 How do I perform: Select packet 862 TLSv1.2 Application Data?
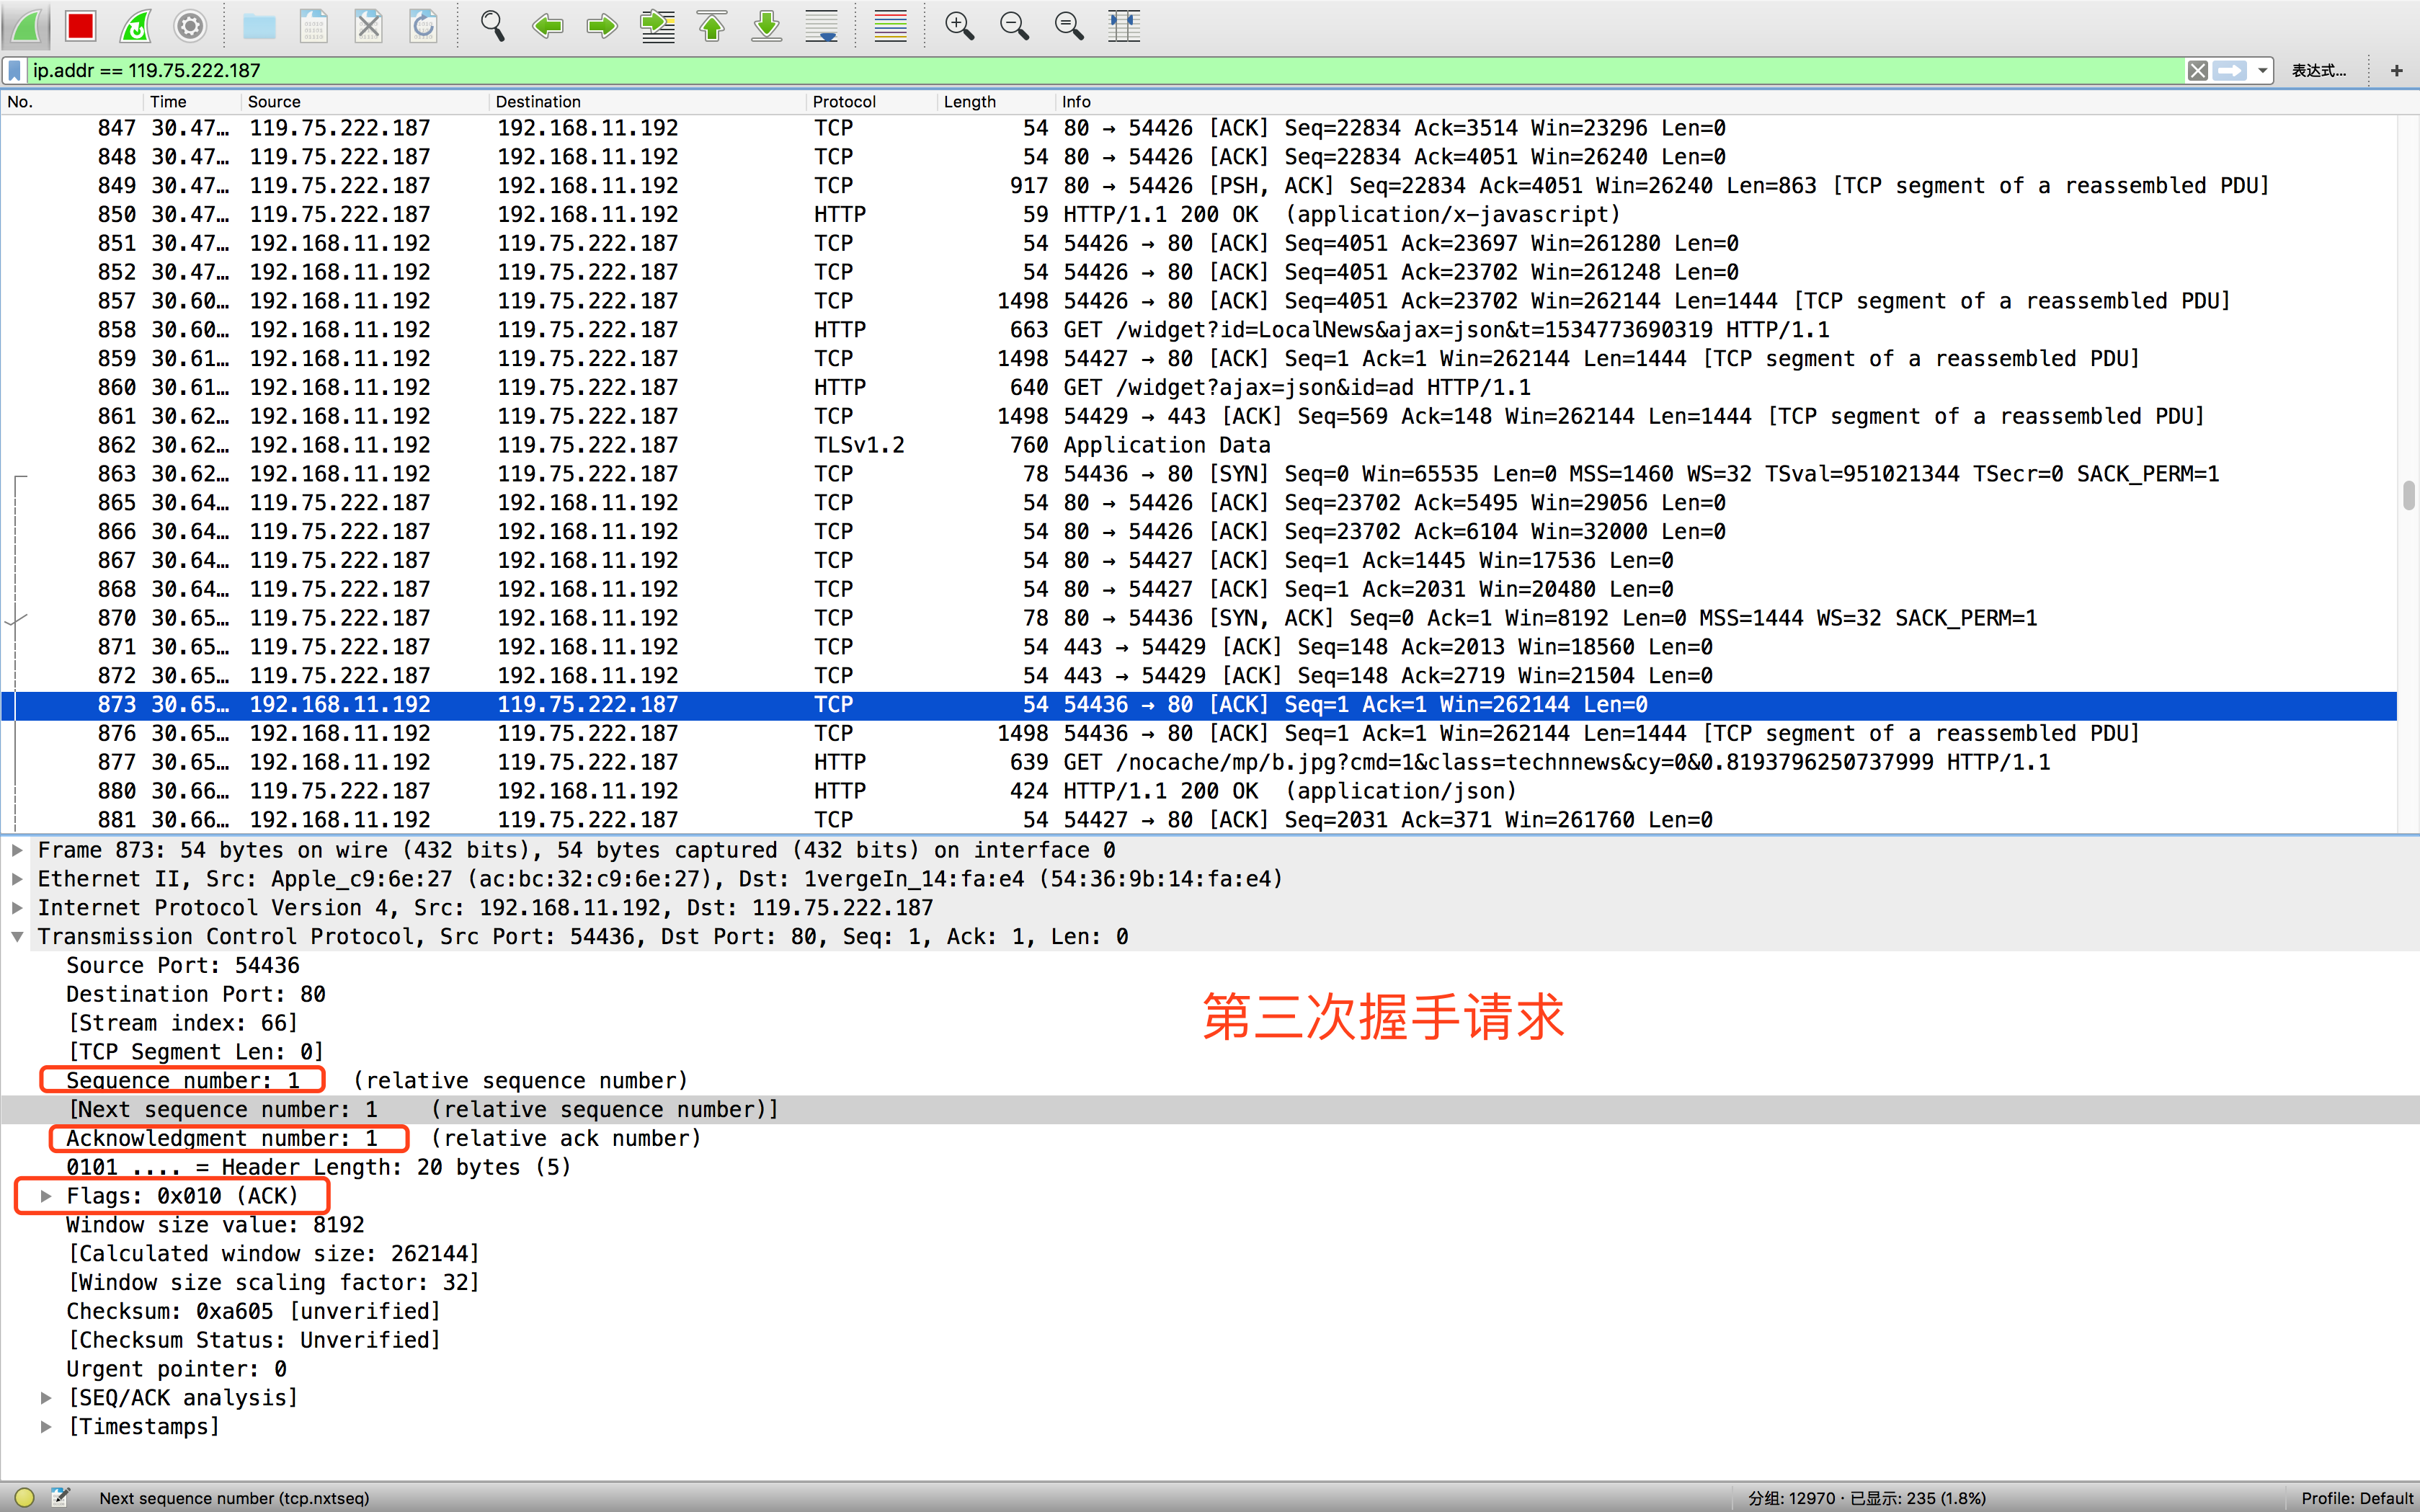(x=1199, y=445)
